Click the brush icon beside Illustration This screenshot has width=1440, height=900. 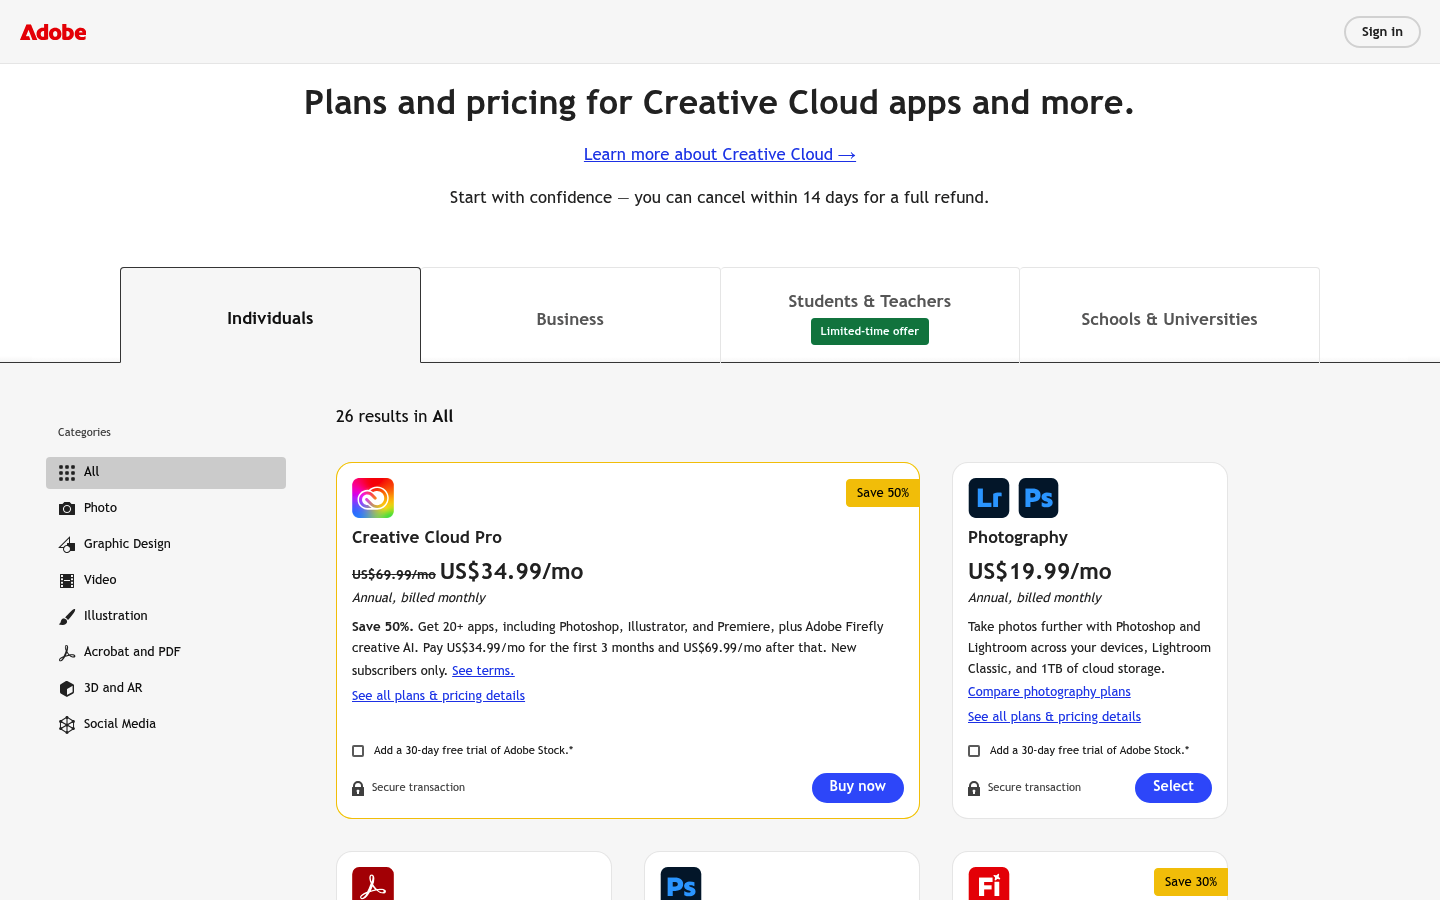tap(67, 617)
